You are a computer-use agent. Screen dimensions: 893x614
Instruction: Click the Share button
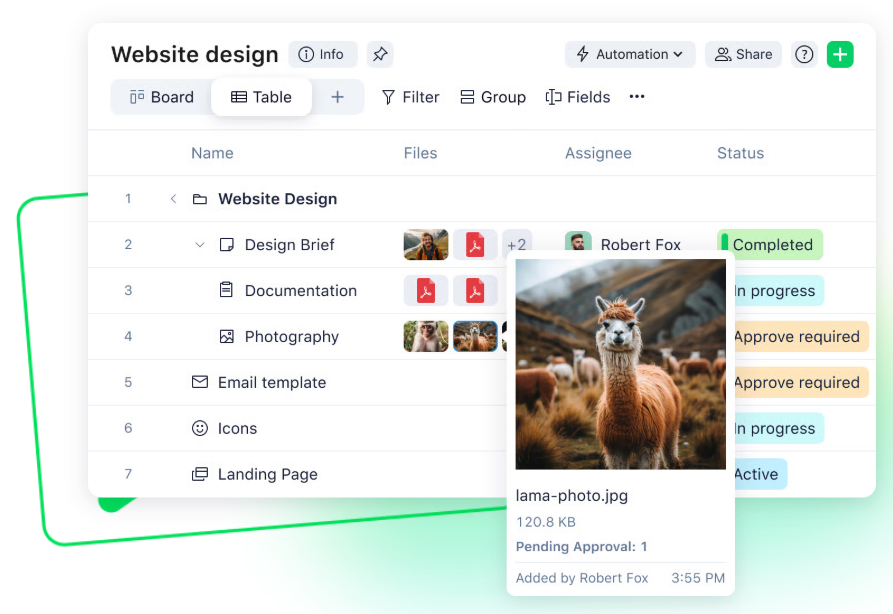pyautogui.click(x=743, y=55)
